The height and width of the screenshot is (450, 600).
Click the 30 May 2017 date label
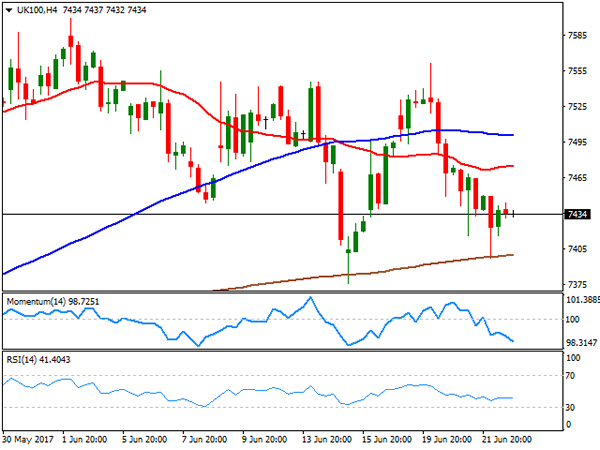[28, 439]
